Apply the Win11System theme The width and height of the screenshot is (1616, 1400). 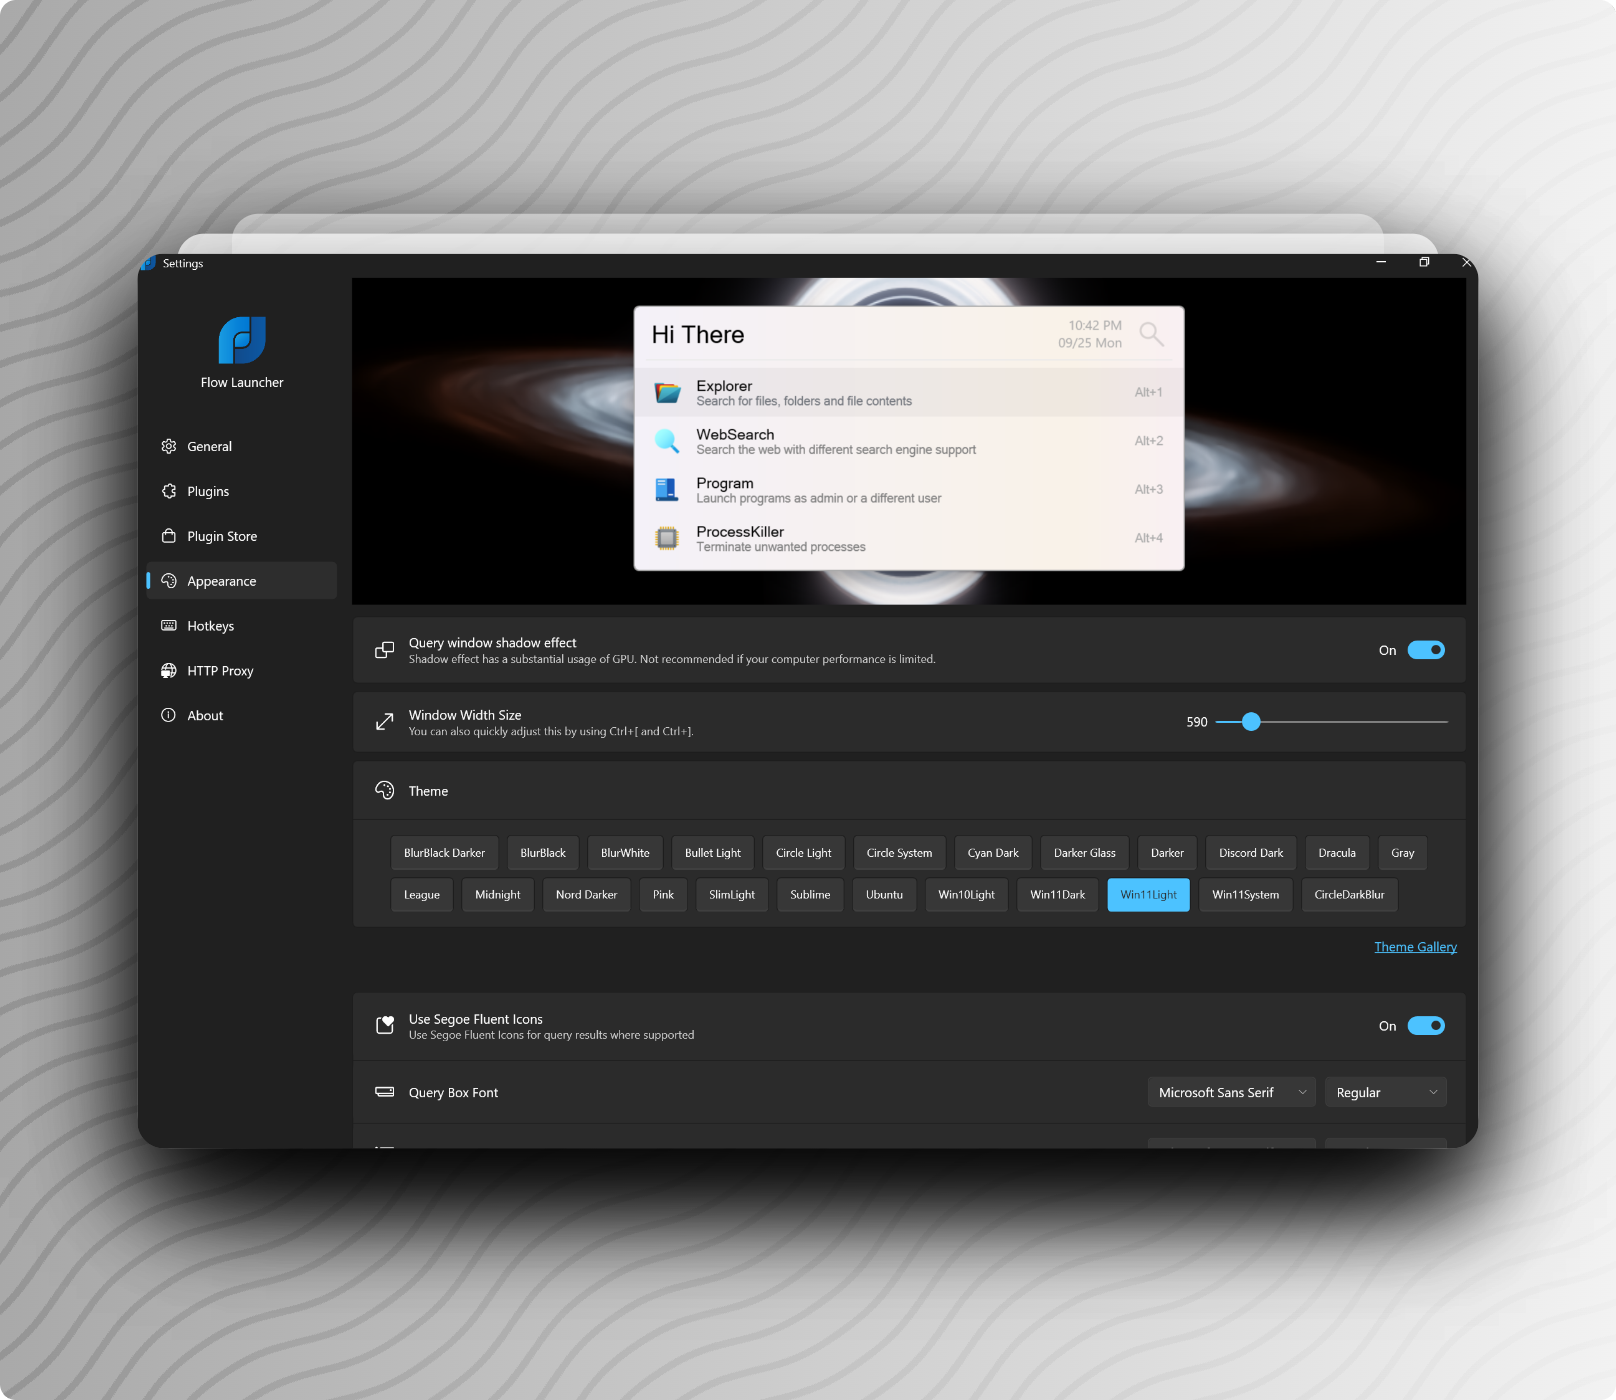(1246, 895)
